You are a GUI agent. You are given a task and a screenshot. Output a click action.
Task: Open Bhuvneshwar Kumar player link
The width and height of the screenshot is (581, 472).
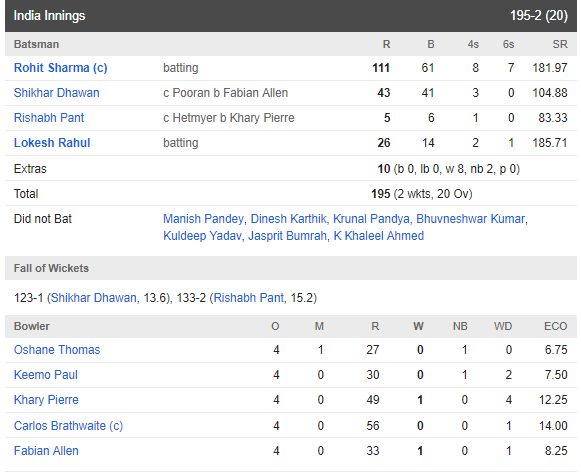point(471,219)
